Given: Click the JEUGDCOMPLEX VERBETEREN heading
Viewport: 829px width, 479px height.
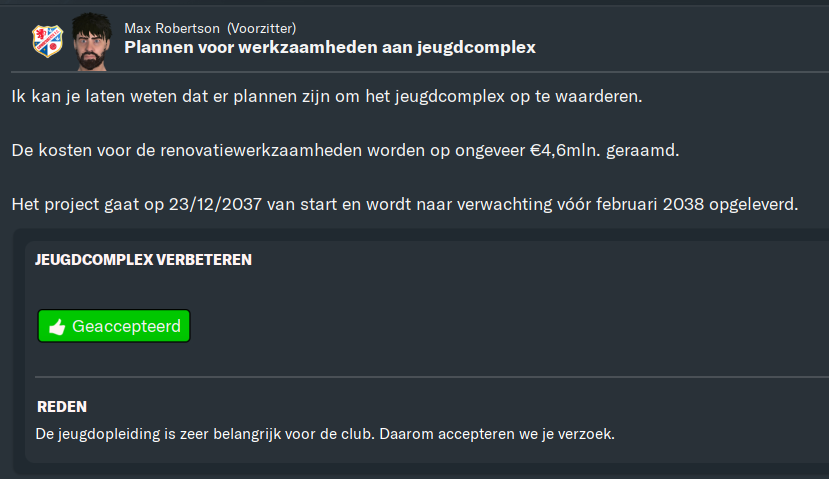Looking at the screenshot, I should point(143,260).
